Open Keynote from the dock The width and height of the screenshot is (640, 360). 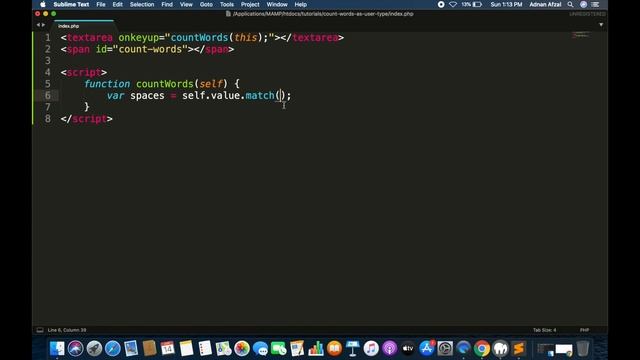353,349
